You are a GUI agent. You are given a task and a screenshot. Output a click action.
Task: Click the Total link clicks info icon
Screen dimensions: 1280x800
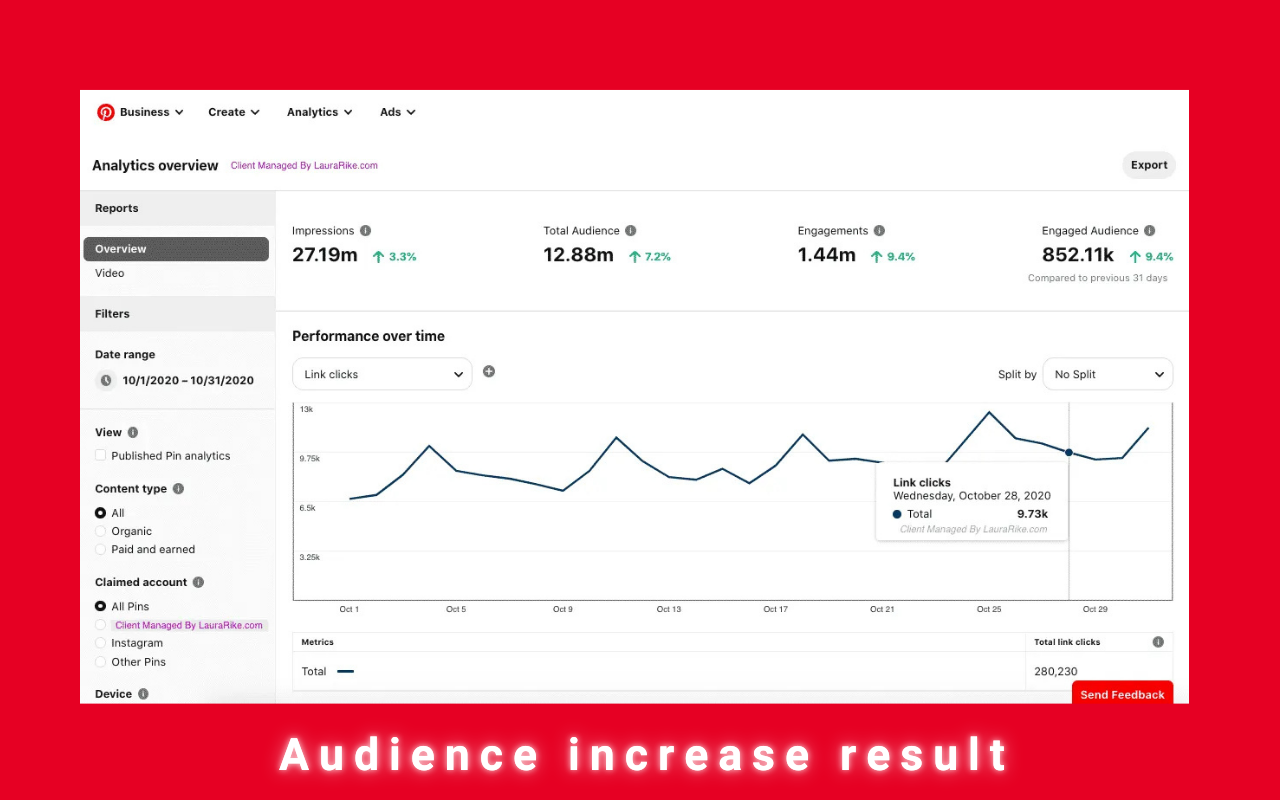pyautogui.click(x=1158, y=642)
